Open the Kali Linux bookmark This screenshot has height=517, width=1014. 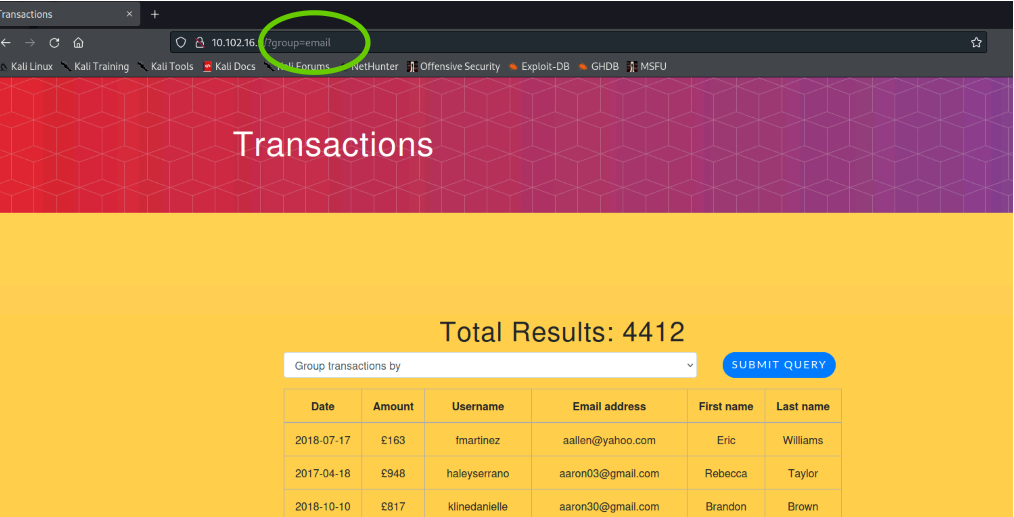[28, 67]
